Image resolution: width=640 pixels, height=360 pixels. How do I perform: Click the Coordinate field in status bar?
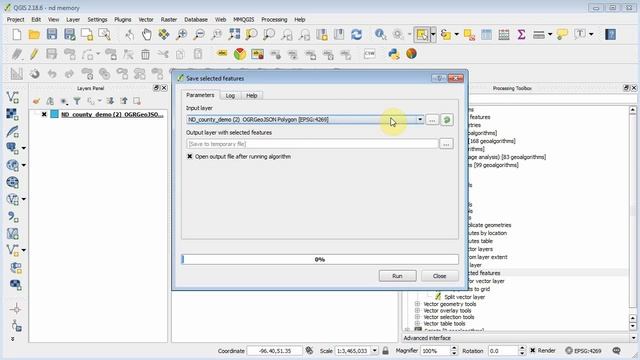pyautogui.click(x=275, y=351)
